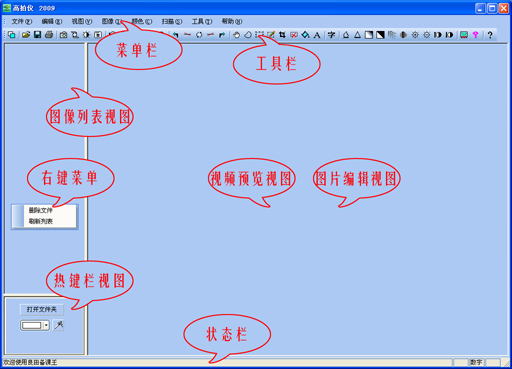The width and height of the screenshot is (512, 369).
Task: Select the crop tool
Action: click(x=282, y=35)
